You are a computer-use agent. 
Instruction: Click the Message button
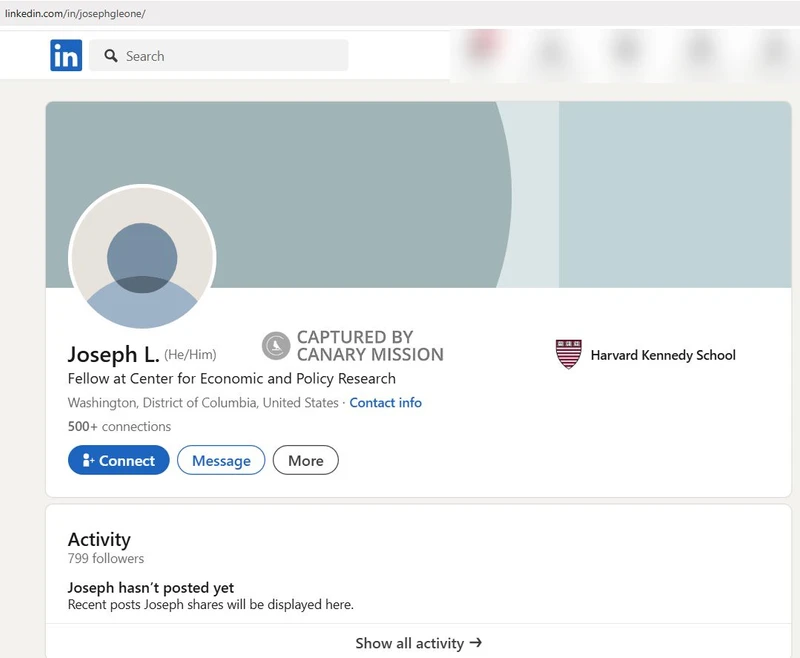[221, 460]
